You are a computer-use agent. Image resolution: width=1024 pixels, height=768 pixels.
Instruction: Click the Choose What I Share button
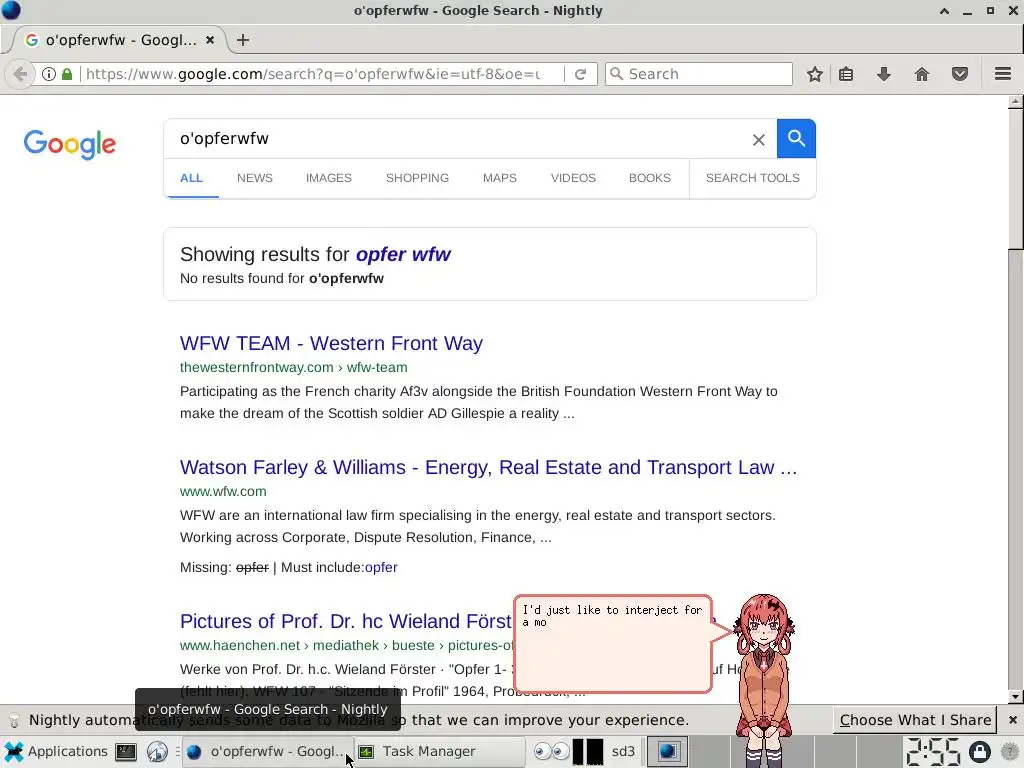(915, 720)
